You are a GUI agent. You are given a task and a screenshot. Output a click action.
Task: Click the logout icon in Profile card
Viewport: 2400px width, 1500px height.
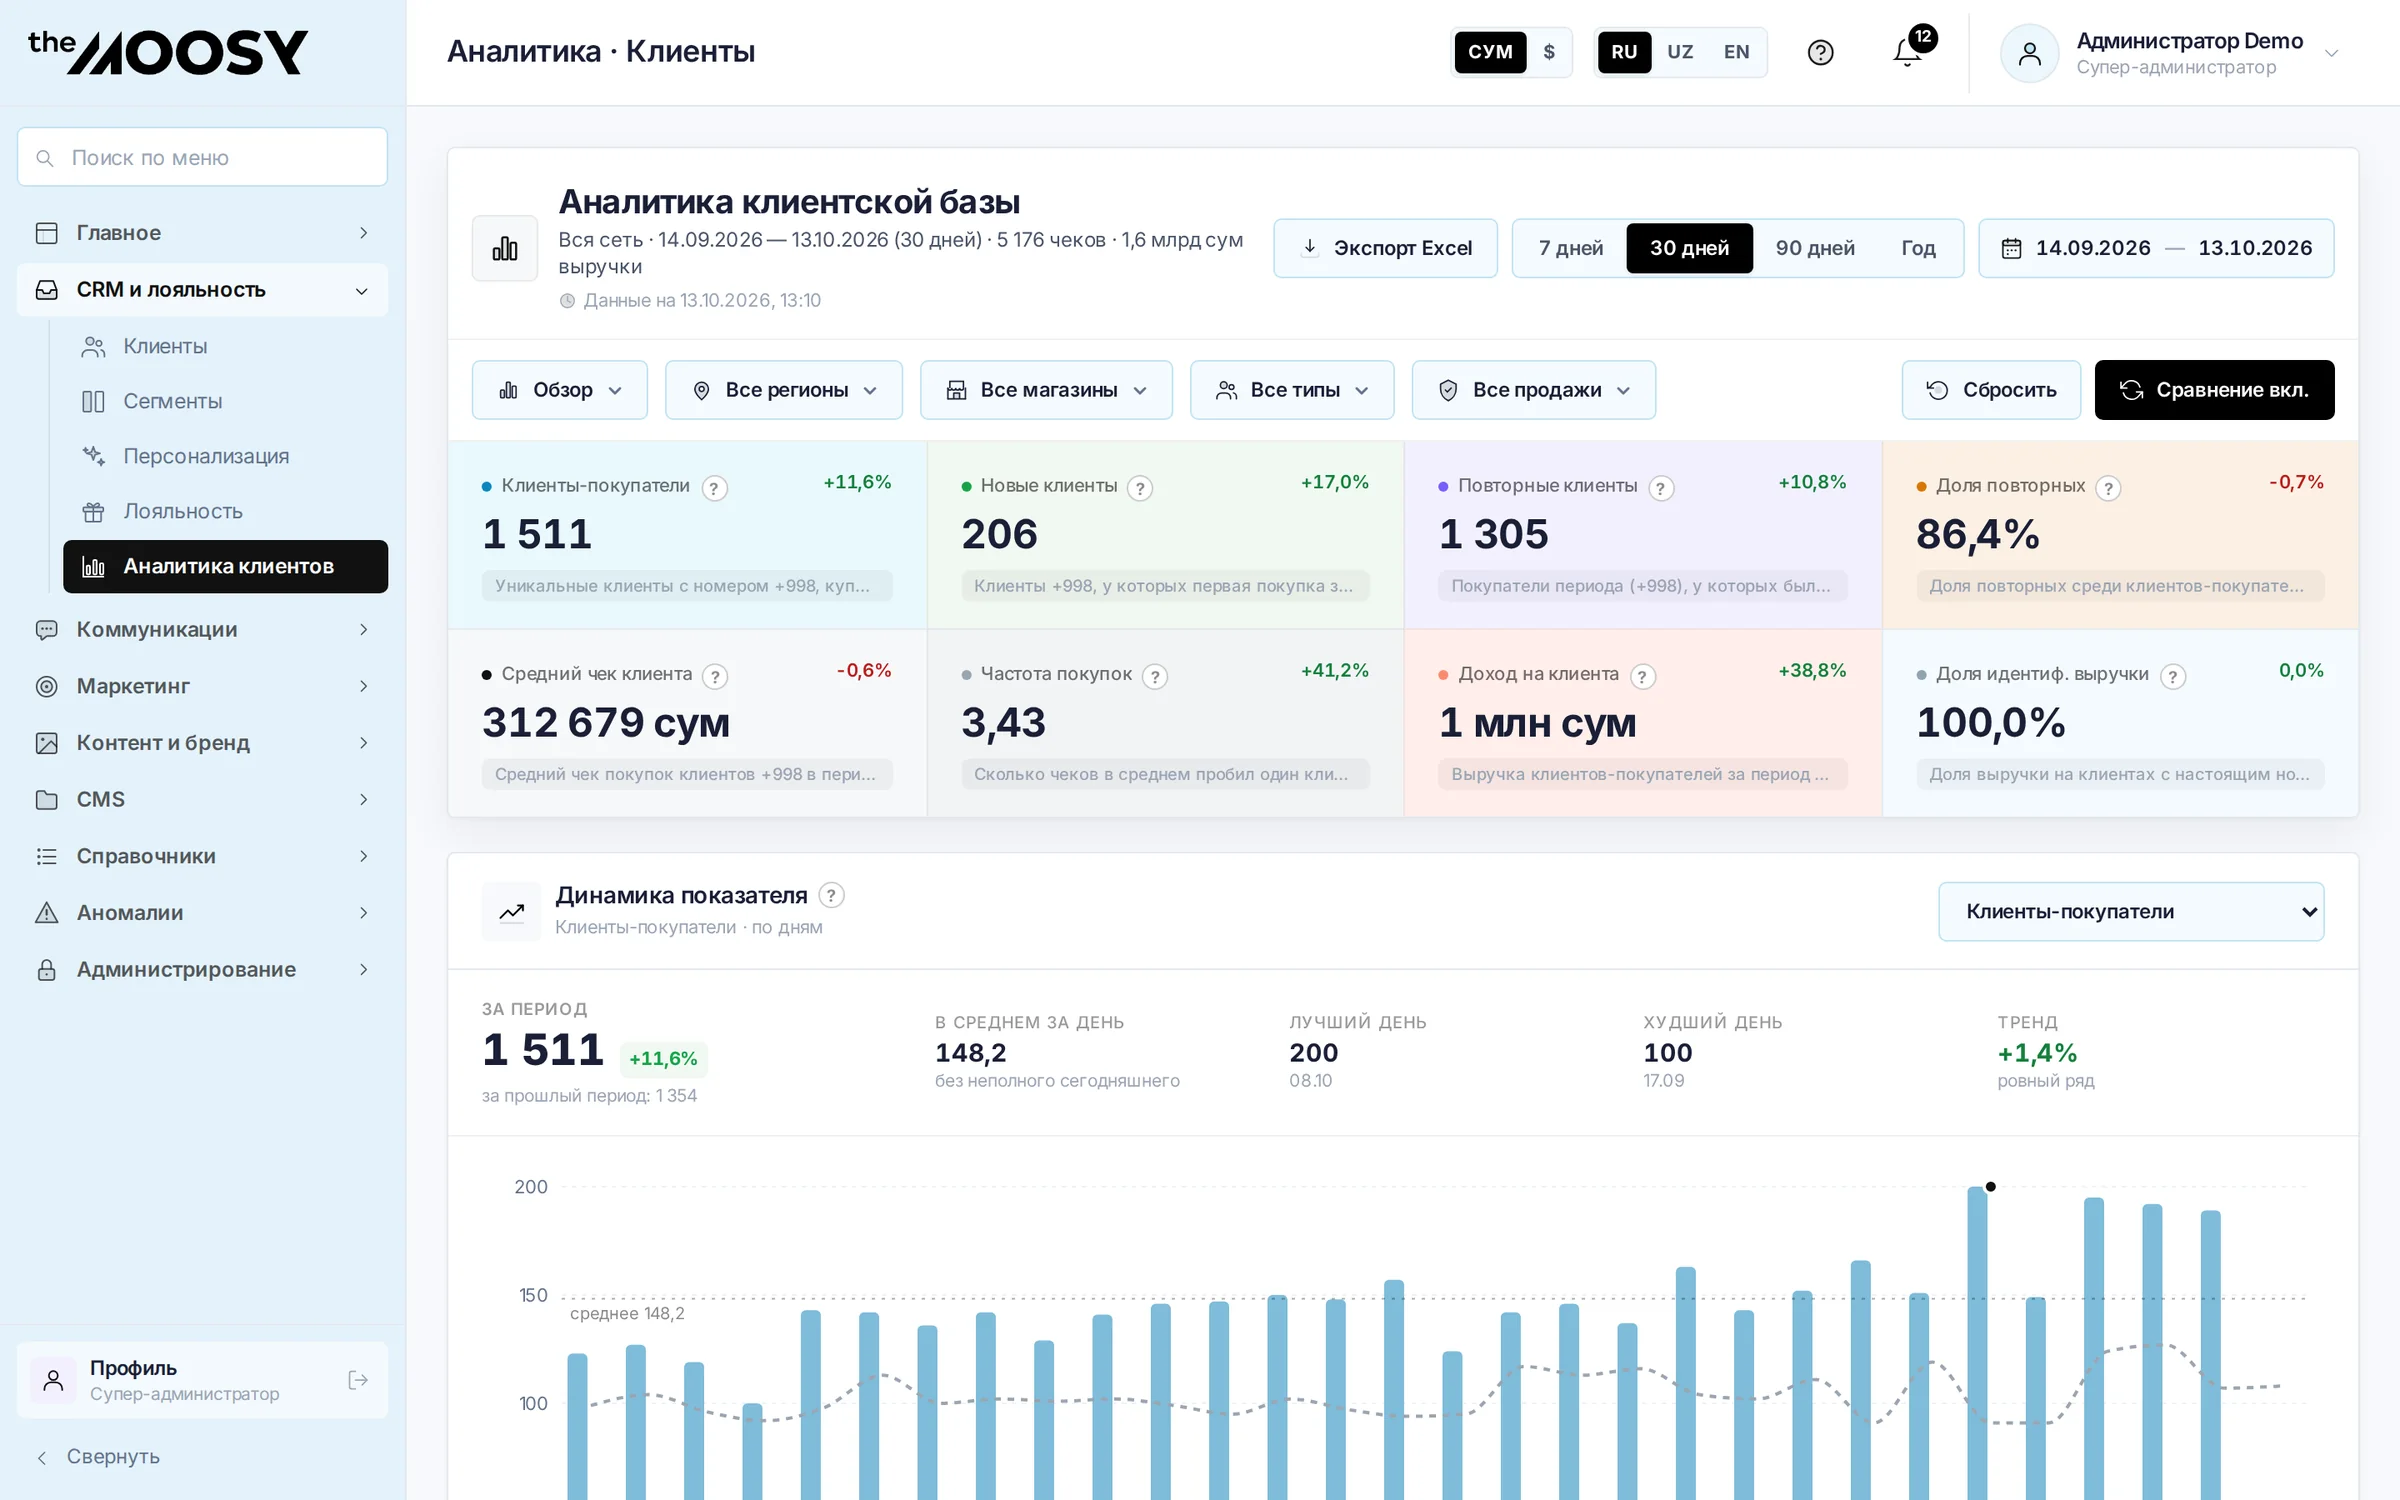point(358,1380)
